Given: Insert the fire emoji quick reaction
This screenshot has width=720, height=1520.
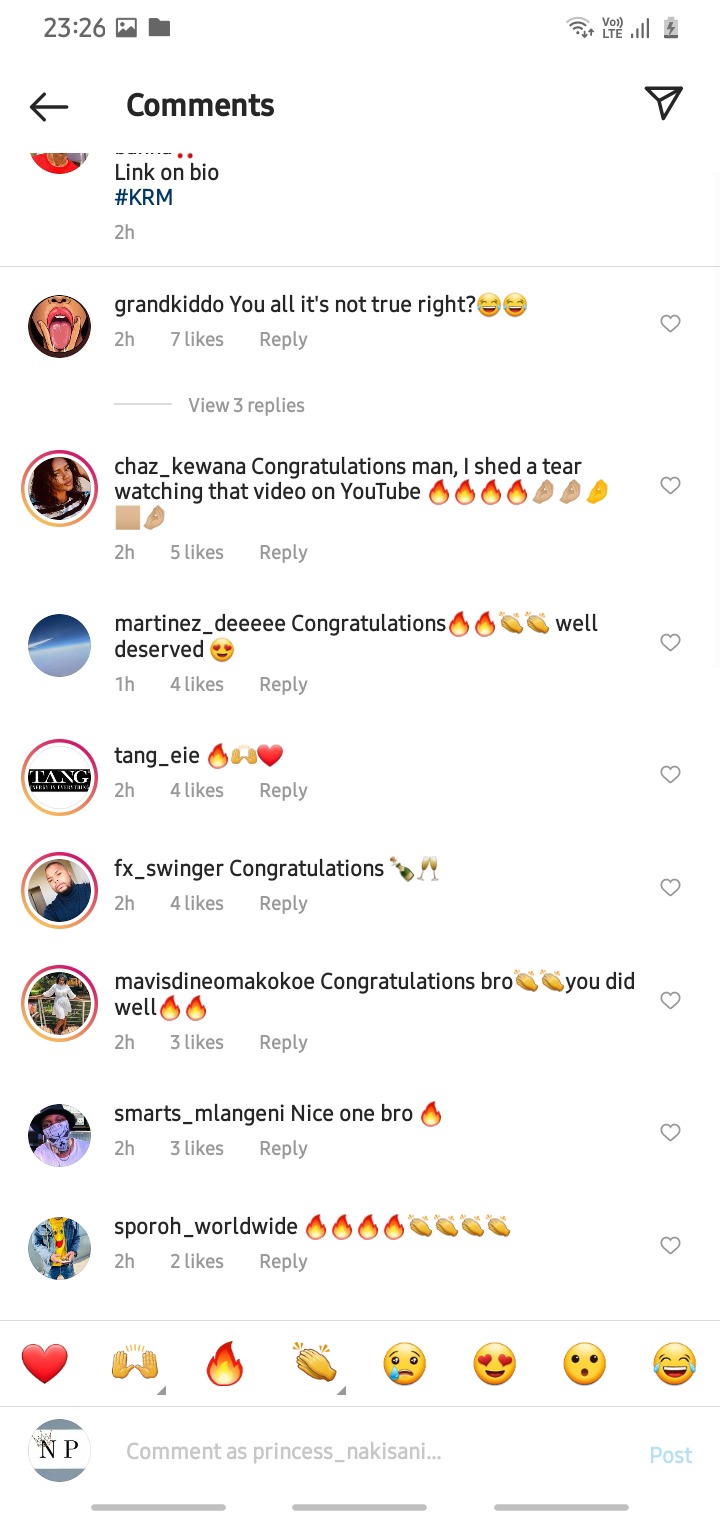Looking at the screenshot, I should coord(225,1364).
